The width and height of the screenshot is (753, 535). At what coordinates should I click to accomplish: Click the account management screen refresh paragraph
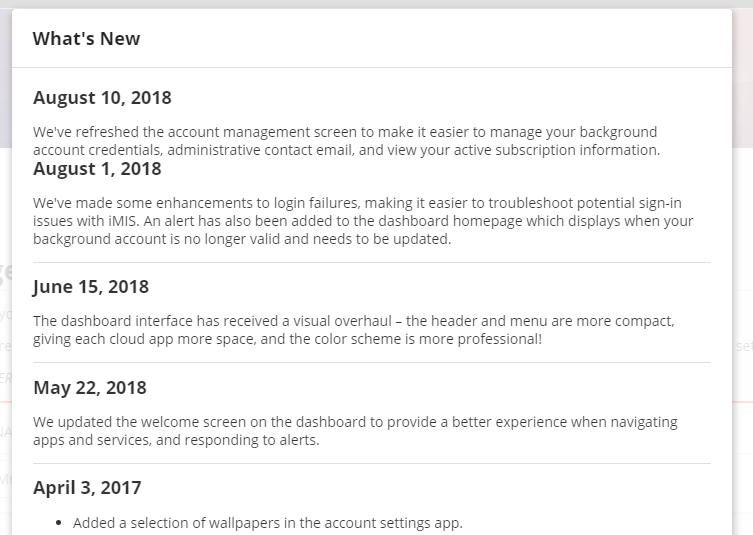click(x=345, y=141)
